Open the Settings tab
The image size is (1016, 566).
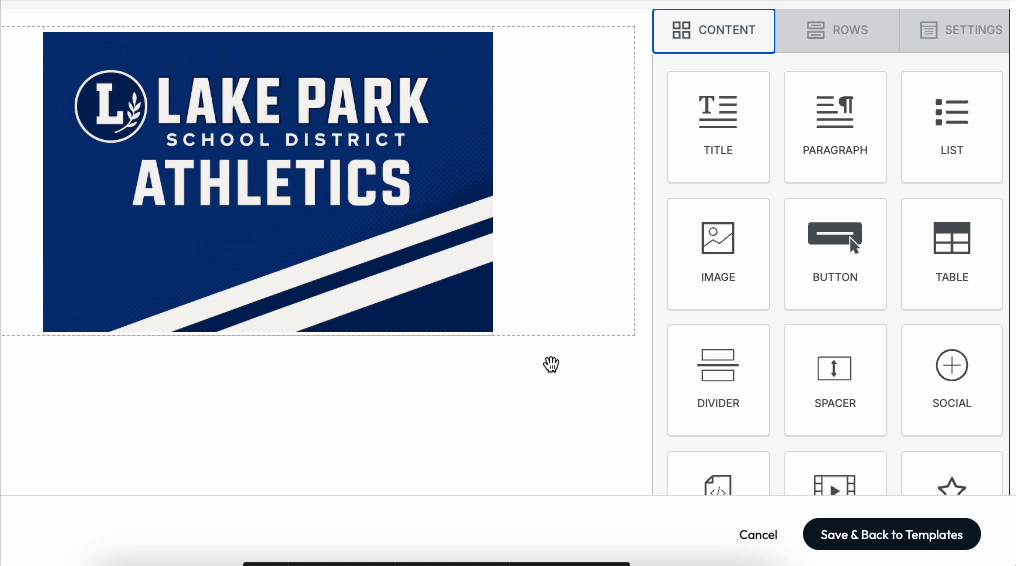pos(960,30)
